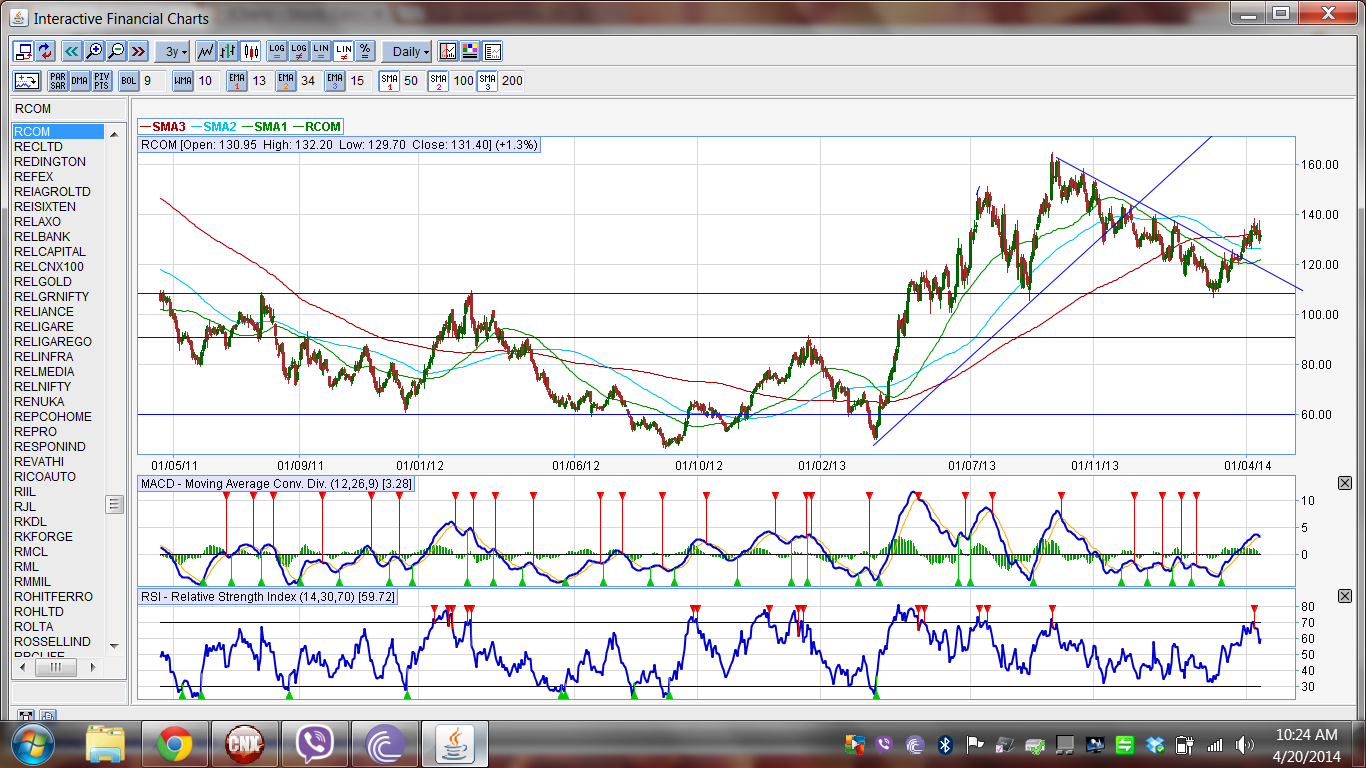This screenshot has width=1366, height=768.
Task: Click the Bluetooth icon in the system tray
Action: tap(945, 745)
